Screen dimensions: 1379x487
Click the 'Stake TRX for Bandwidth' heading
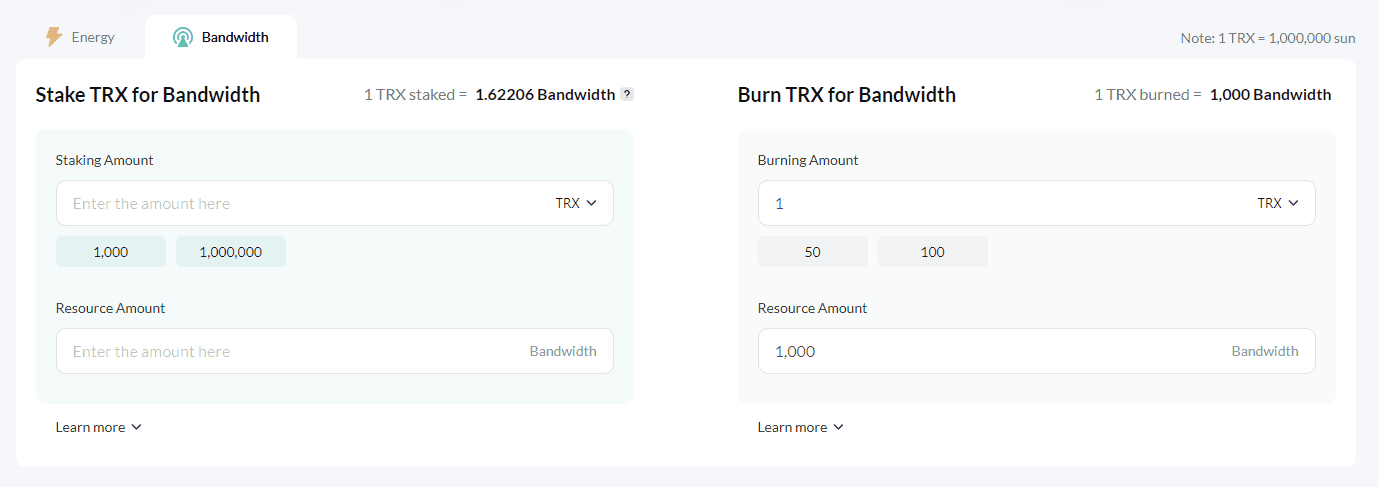click(148, 95)
